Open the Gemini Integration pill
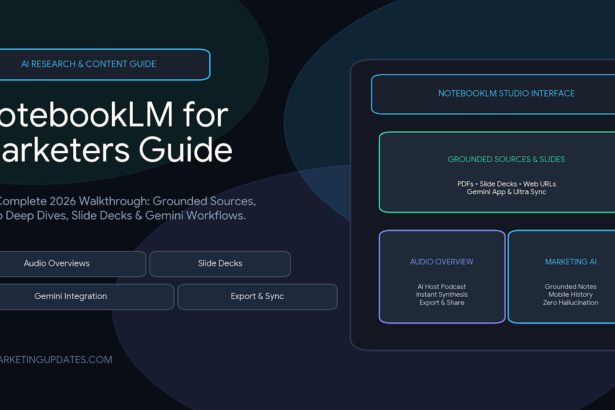 point(87,297)
